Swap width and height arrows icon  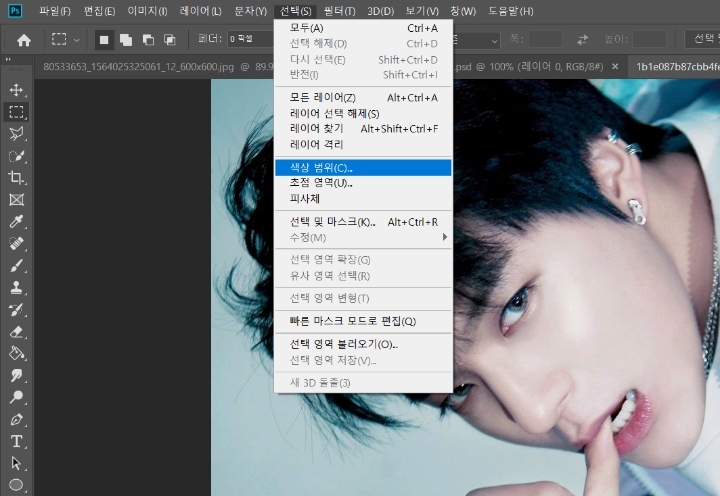point(582,40)
